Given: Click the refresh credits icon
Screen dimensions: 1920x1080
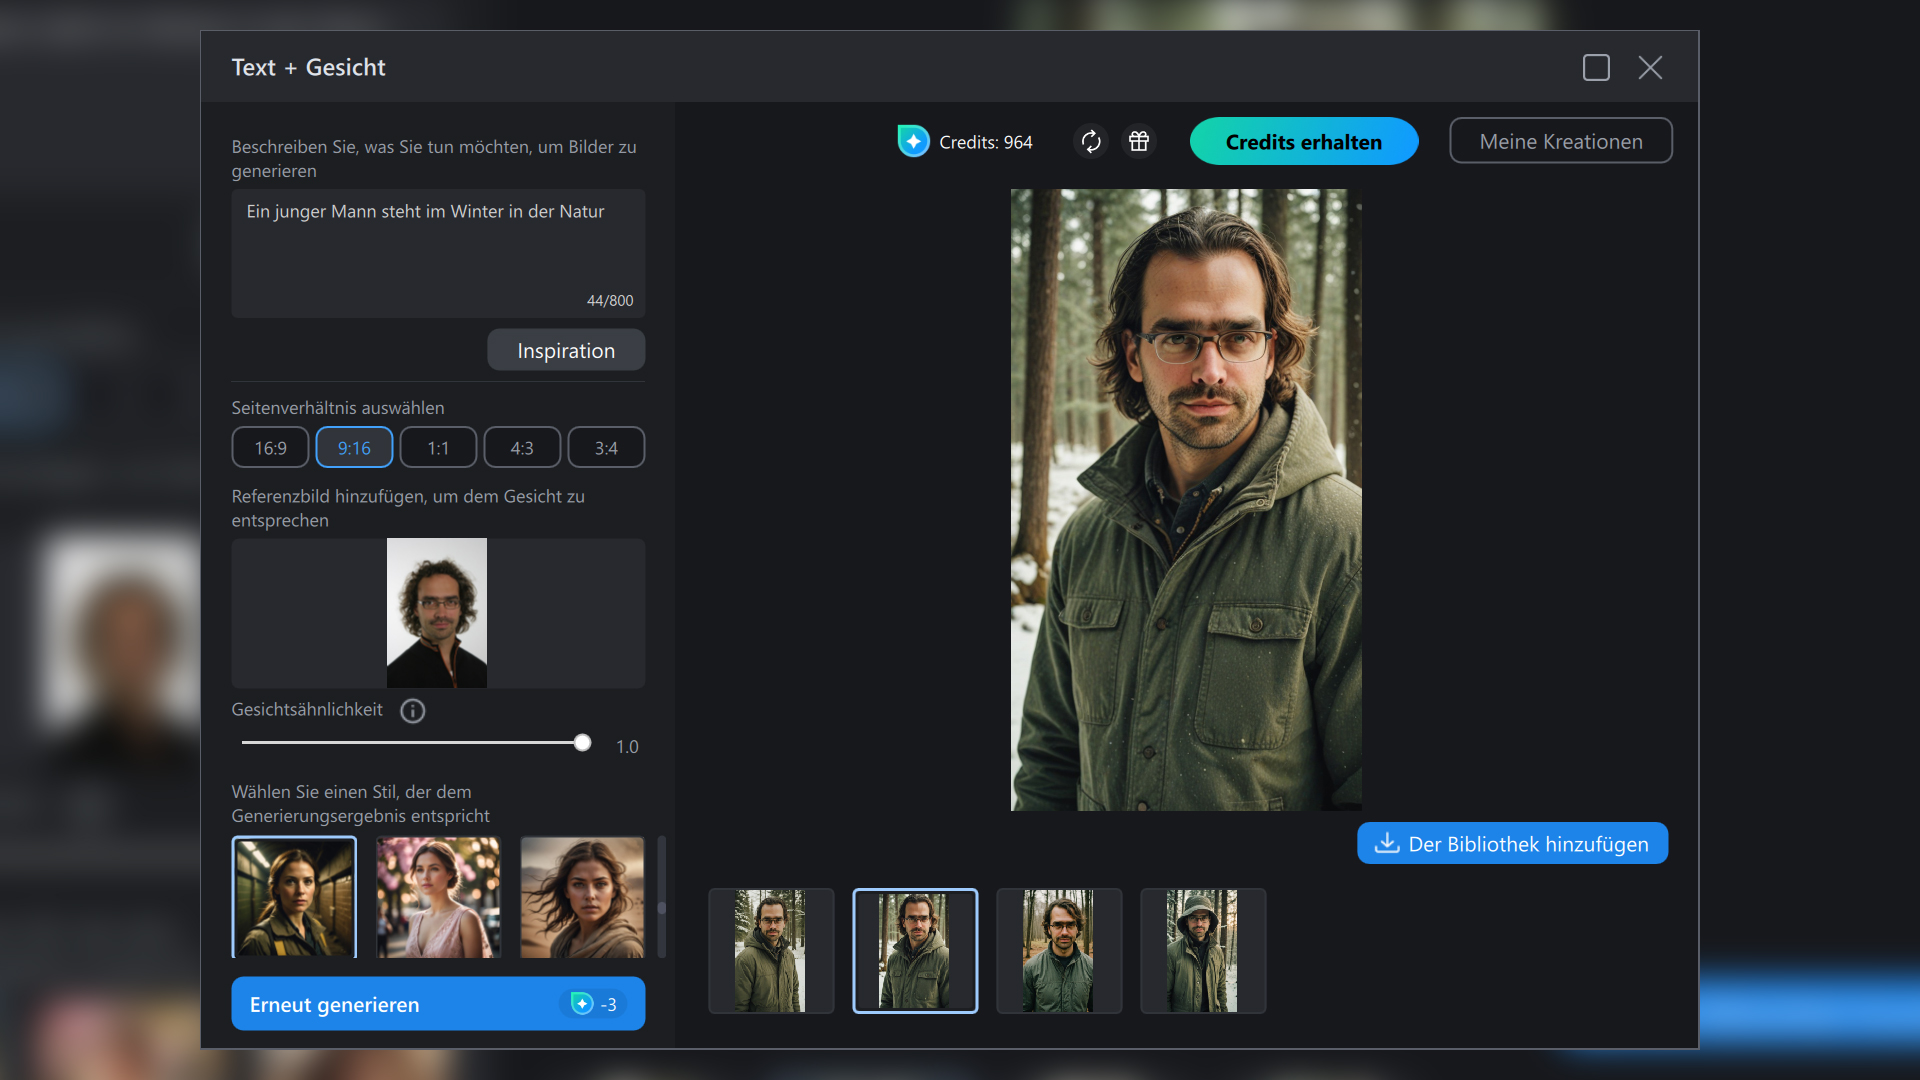Looking at the screenshot, I should [x=1091, y=142].
